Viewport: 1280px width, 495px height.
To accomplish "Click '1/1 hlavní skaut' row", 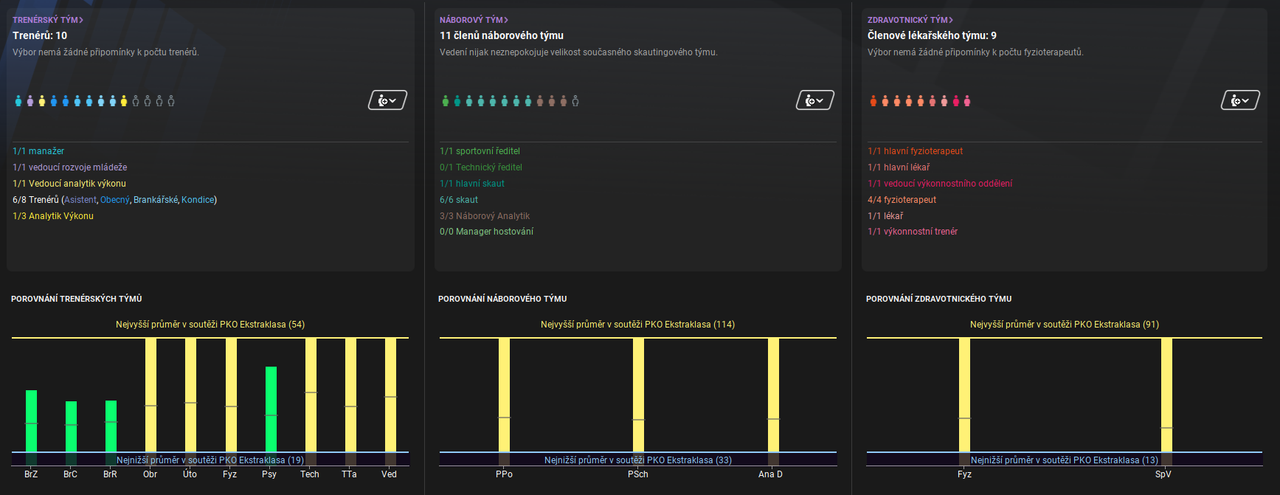I will point(473,183).
